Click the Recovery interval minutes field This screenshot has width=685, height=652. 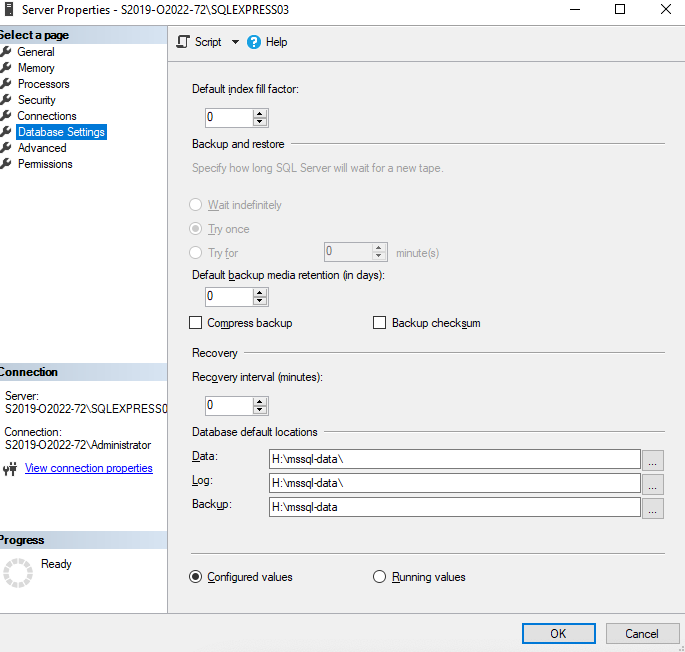[229, 406]
